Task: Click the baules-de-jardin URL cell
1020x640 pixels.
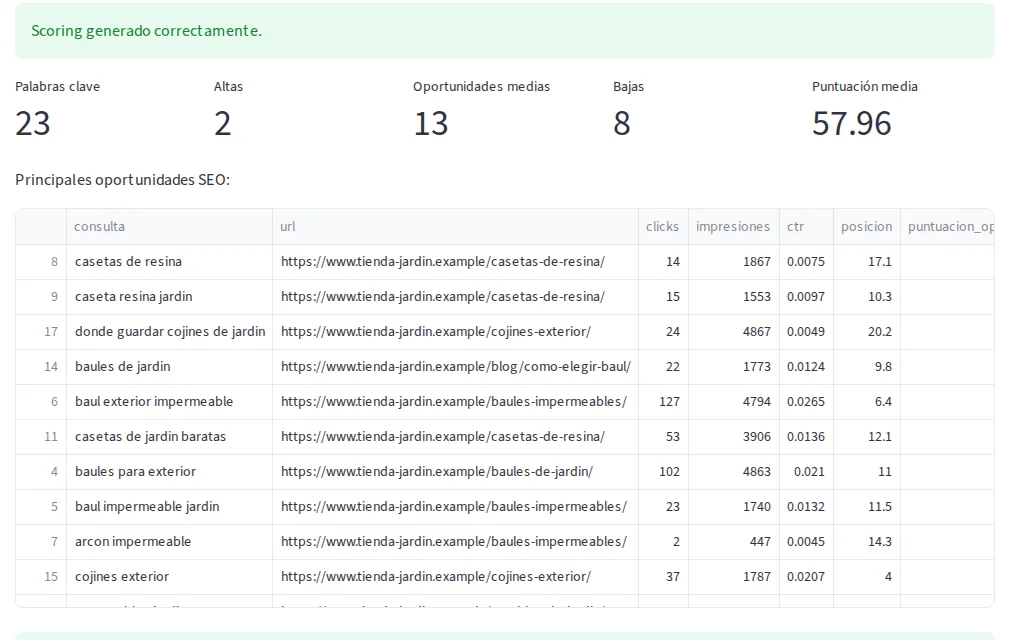Action: pyautogui.click(x=455, y=472)
